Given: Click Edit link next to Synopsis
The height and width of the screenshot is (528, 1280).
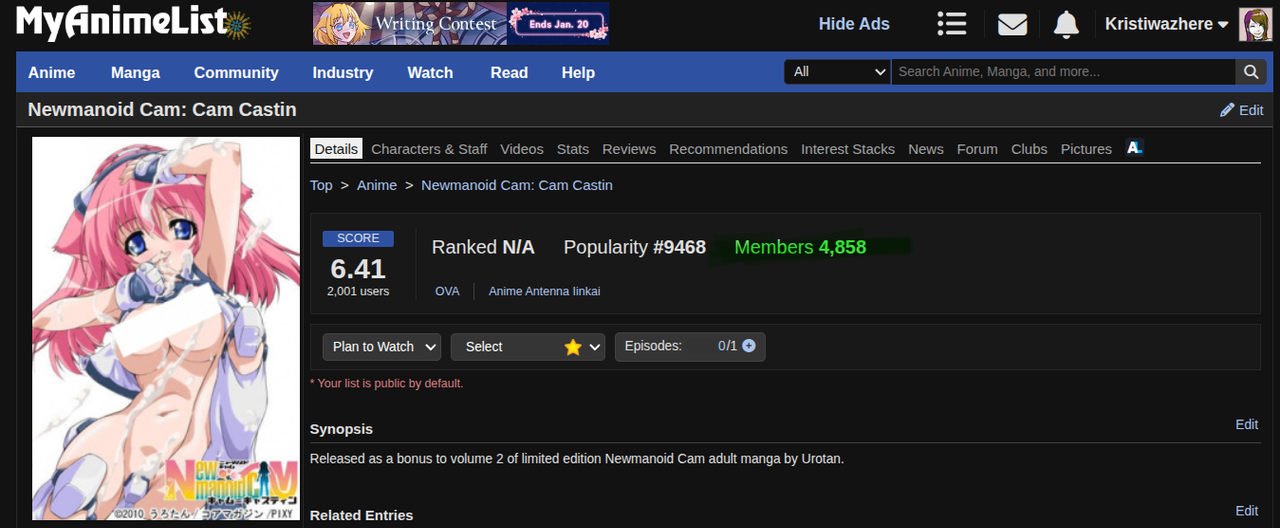Looking at the screenshot, I should 1247,424.
